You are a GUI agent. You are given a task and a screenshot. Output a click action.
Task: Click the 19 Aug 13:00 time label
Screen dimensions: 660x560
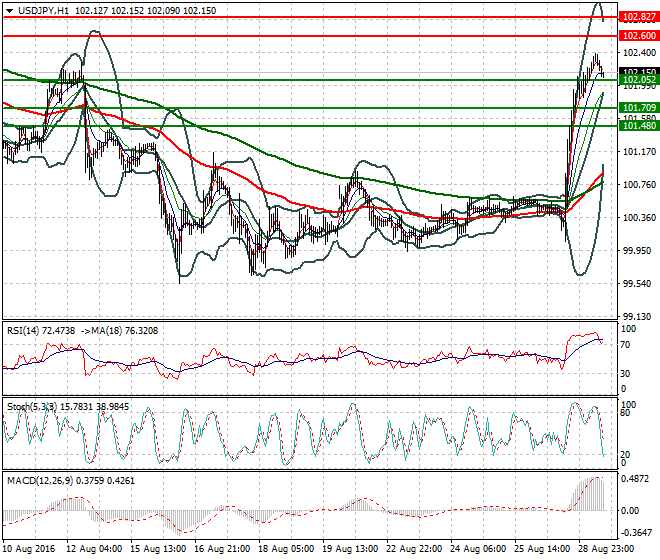(x=350, y=549)
